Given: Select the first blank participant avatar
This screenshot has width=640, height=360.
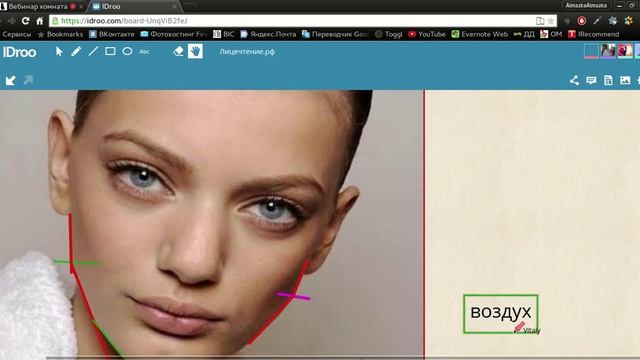Looking at the screenshot, I should click(x=591, y=51).
